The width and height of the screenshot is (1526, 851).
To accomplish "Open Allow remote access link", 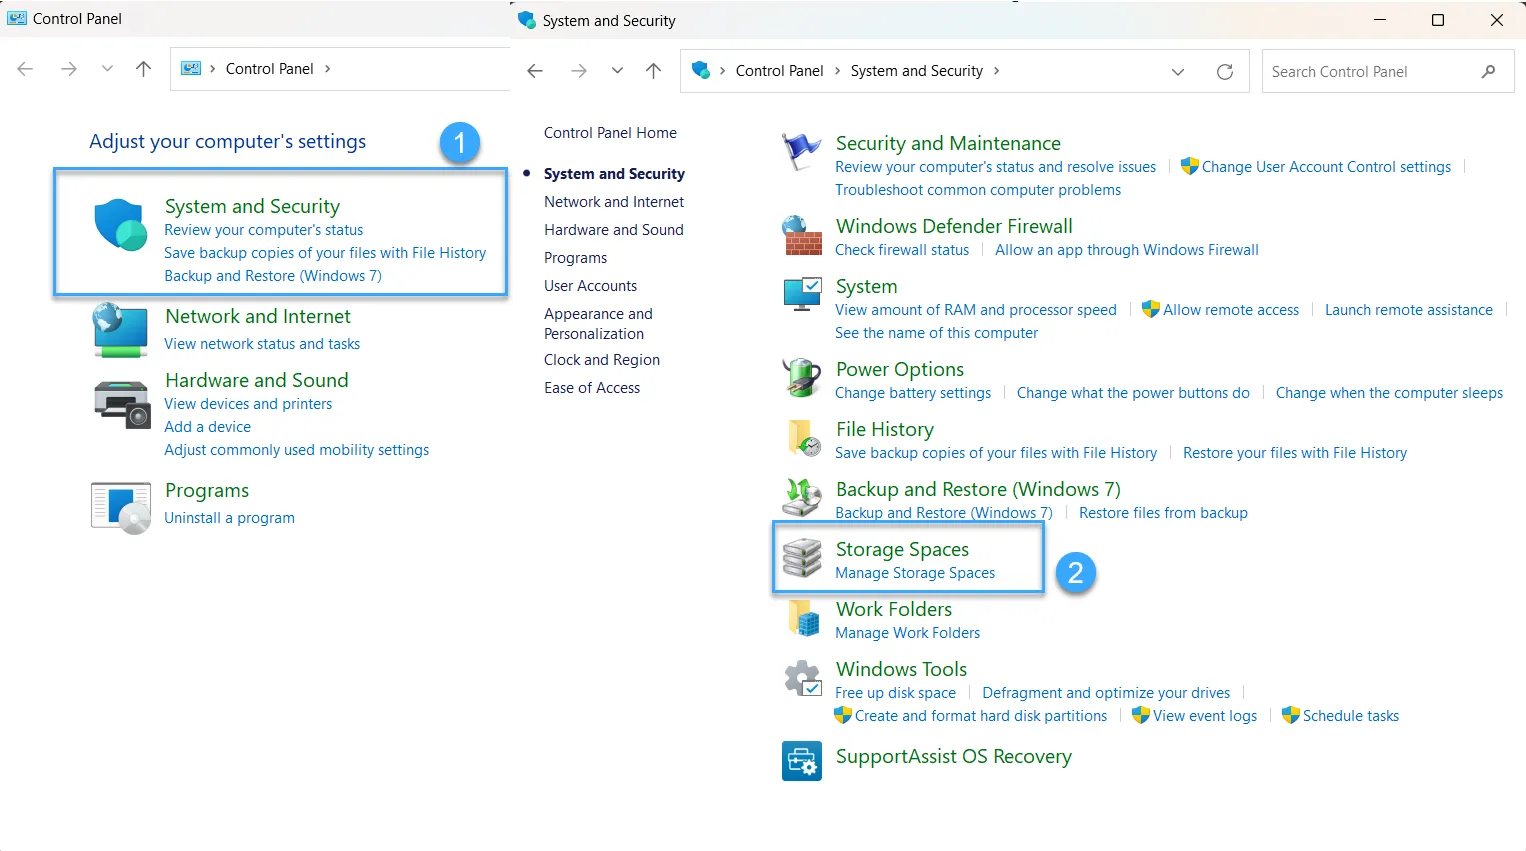I will tap(1231, 310).
